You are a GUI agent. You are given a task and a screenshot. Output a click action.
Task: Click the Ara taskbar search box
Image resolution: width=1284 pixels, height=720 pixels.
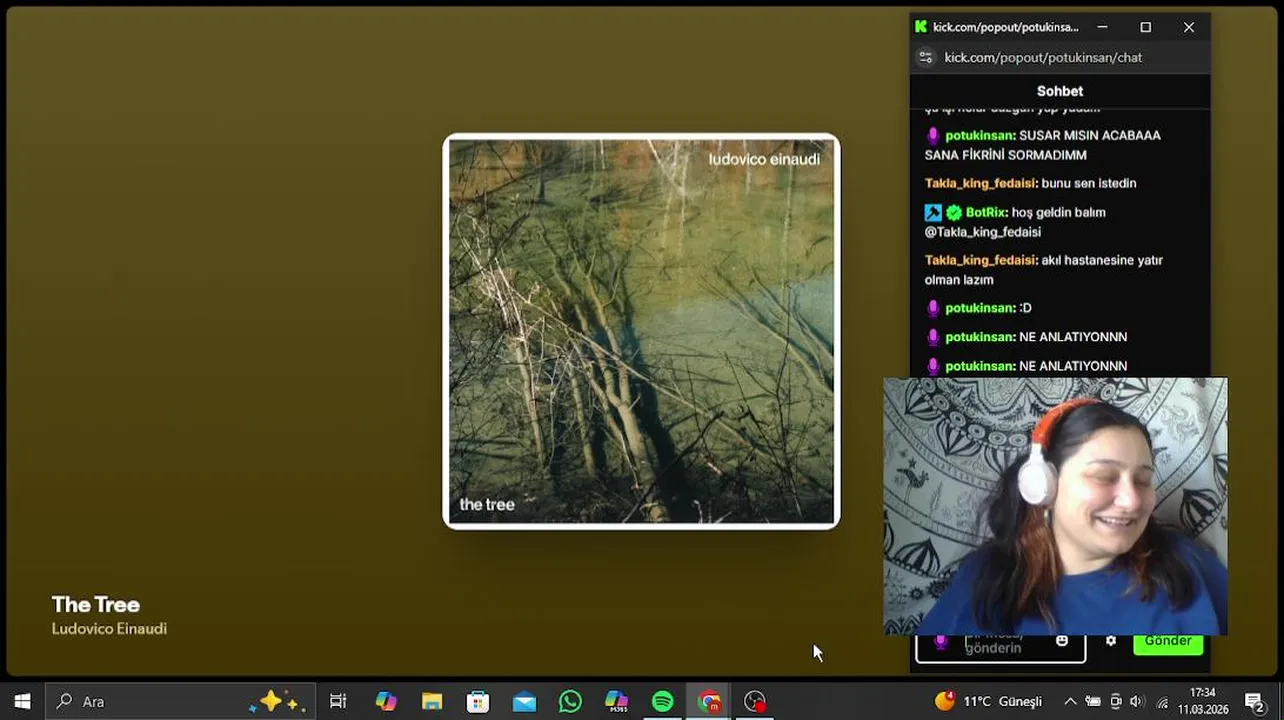[181, 702]
